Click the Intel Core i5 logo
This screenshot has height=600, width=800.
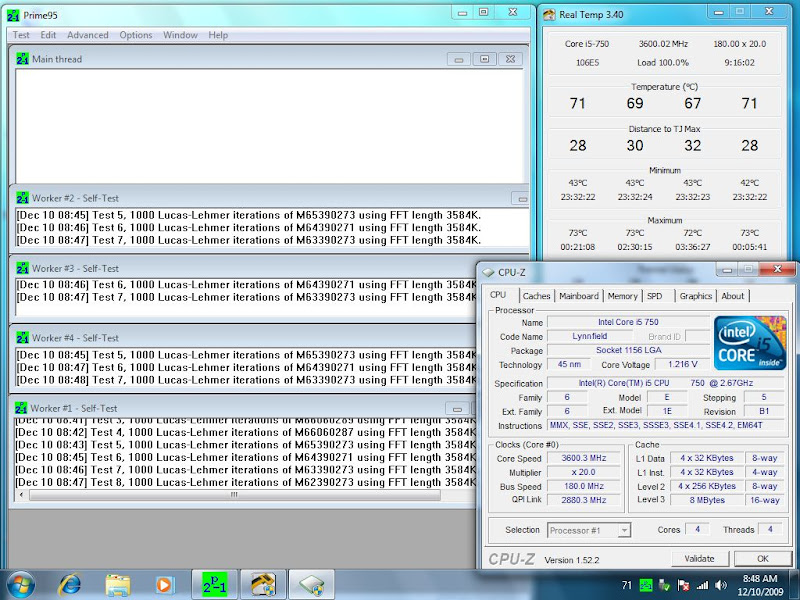click(x=748, y=343)
